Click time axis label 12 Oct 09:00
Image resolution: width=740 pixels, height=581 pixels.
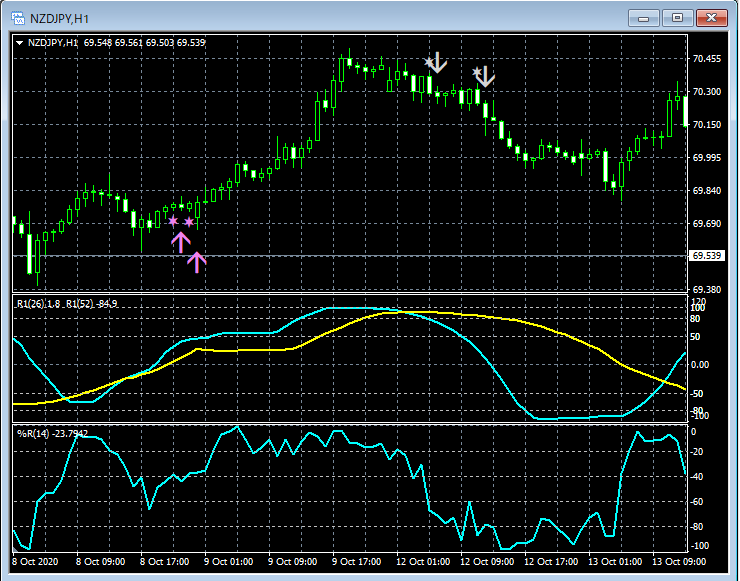tap(487, 562)
